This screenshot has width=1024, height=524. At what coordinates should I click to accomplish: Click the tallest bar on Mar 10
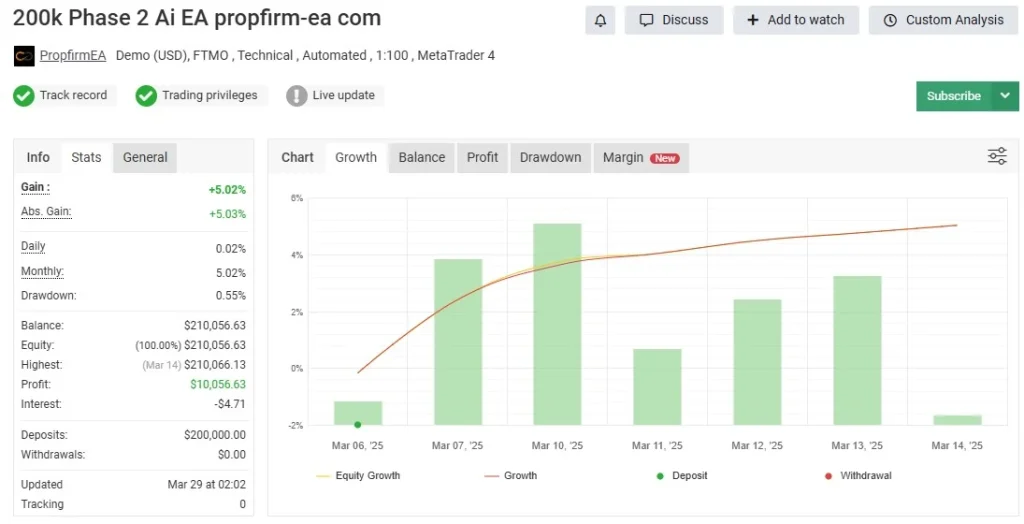(557, 325)
